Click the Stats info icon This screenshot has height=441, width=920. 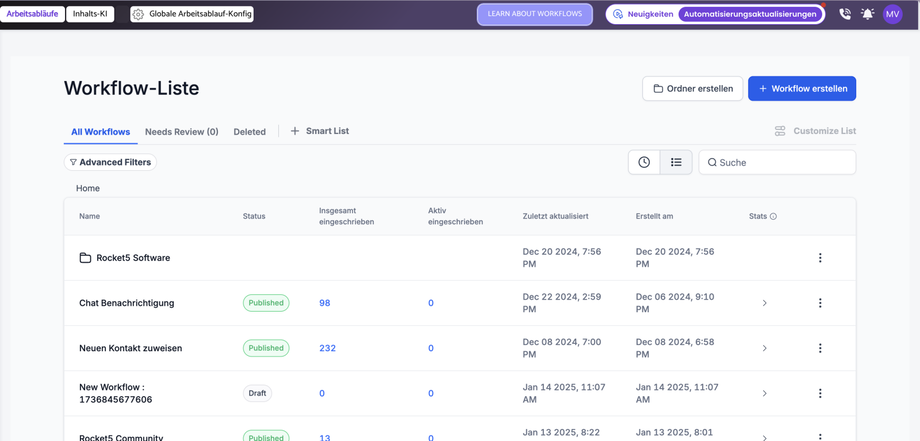(773, 216)
